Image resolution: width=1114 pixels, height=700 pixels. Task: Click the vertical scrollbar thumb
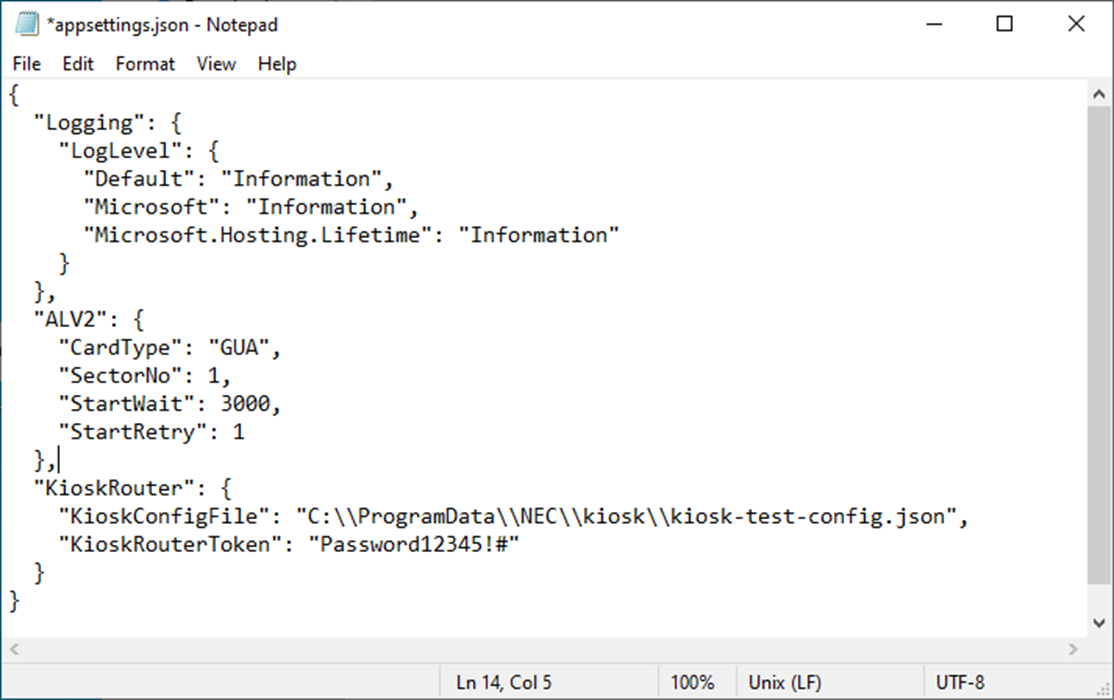[x=1099, y=340]
